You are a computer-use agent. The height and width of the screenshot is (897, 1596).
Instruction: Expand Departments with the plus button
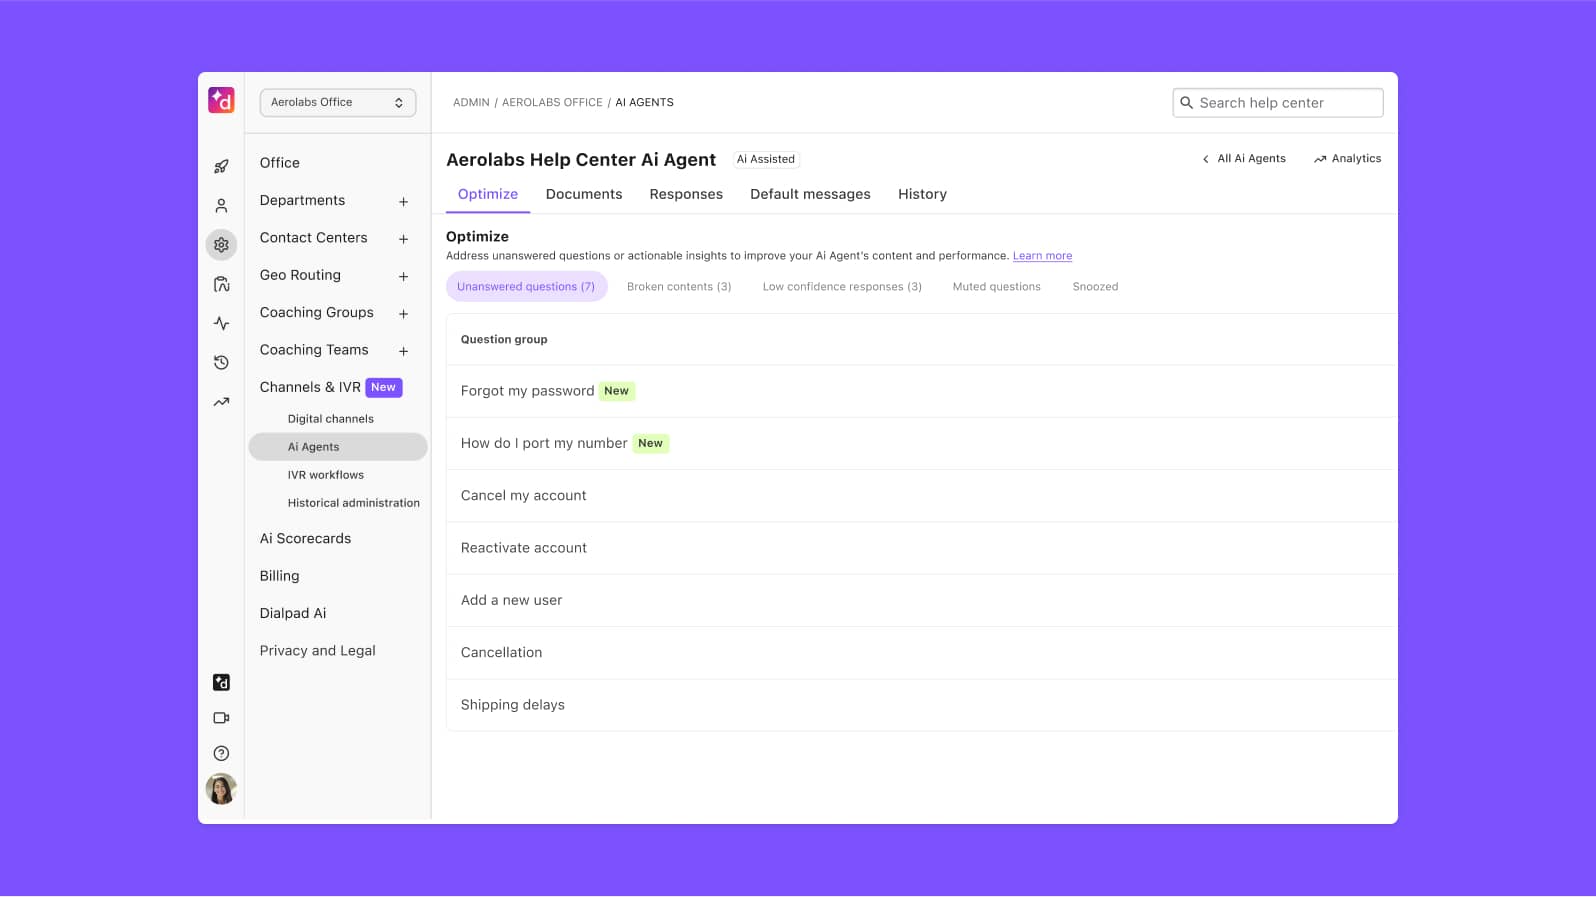[403, 202]
